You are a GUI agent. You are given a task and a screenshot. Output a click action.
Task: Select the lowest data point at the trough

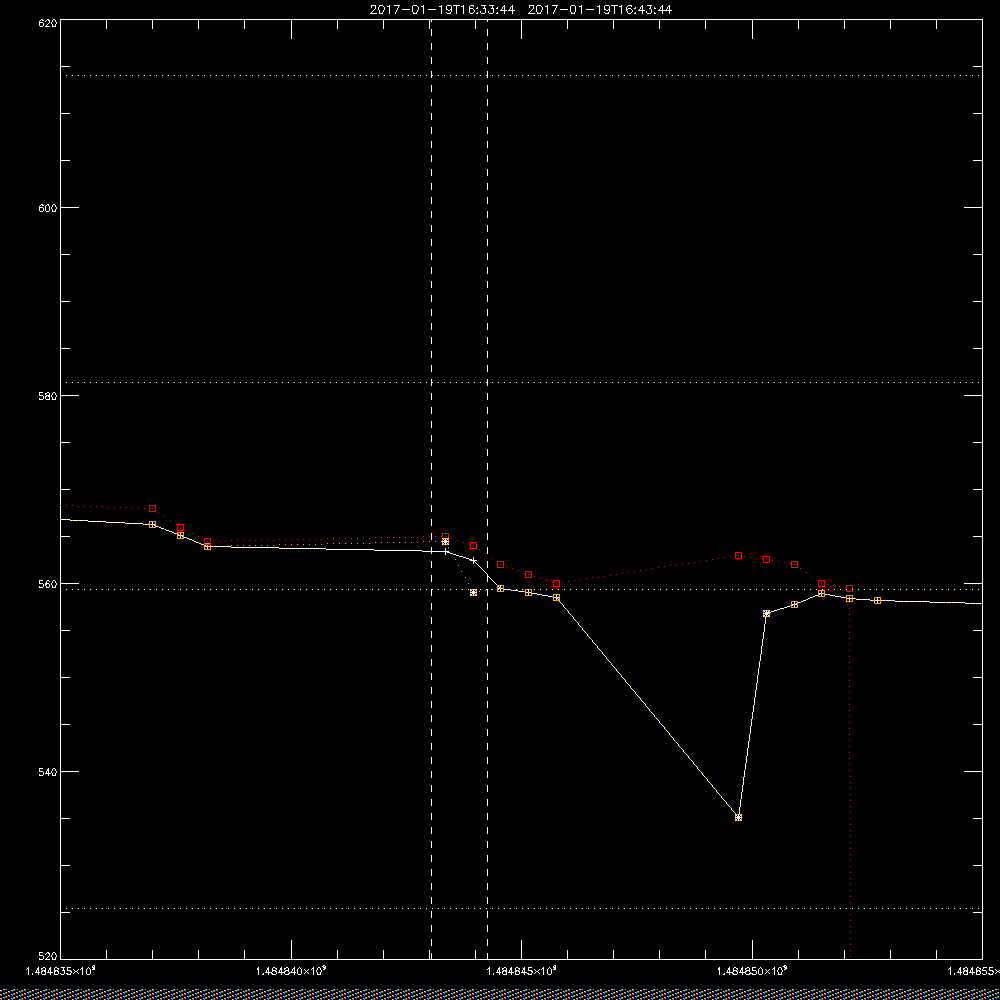tap(739, 818)
